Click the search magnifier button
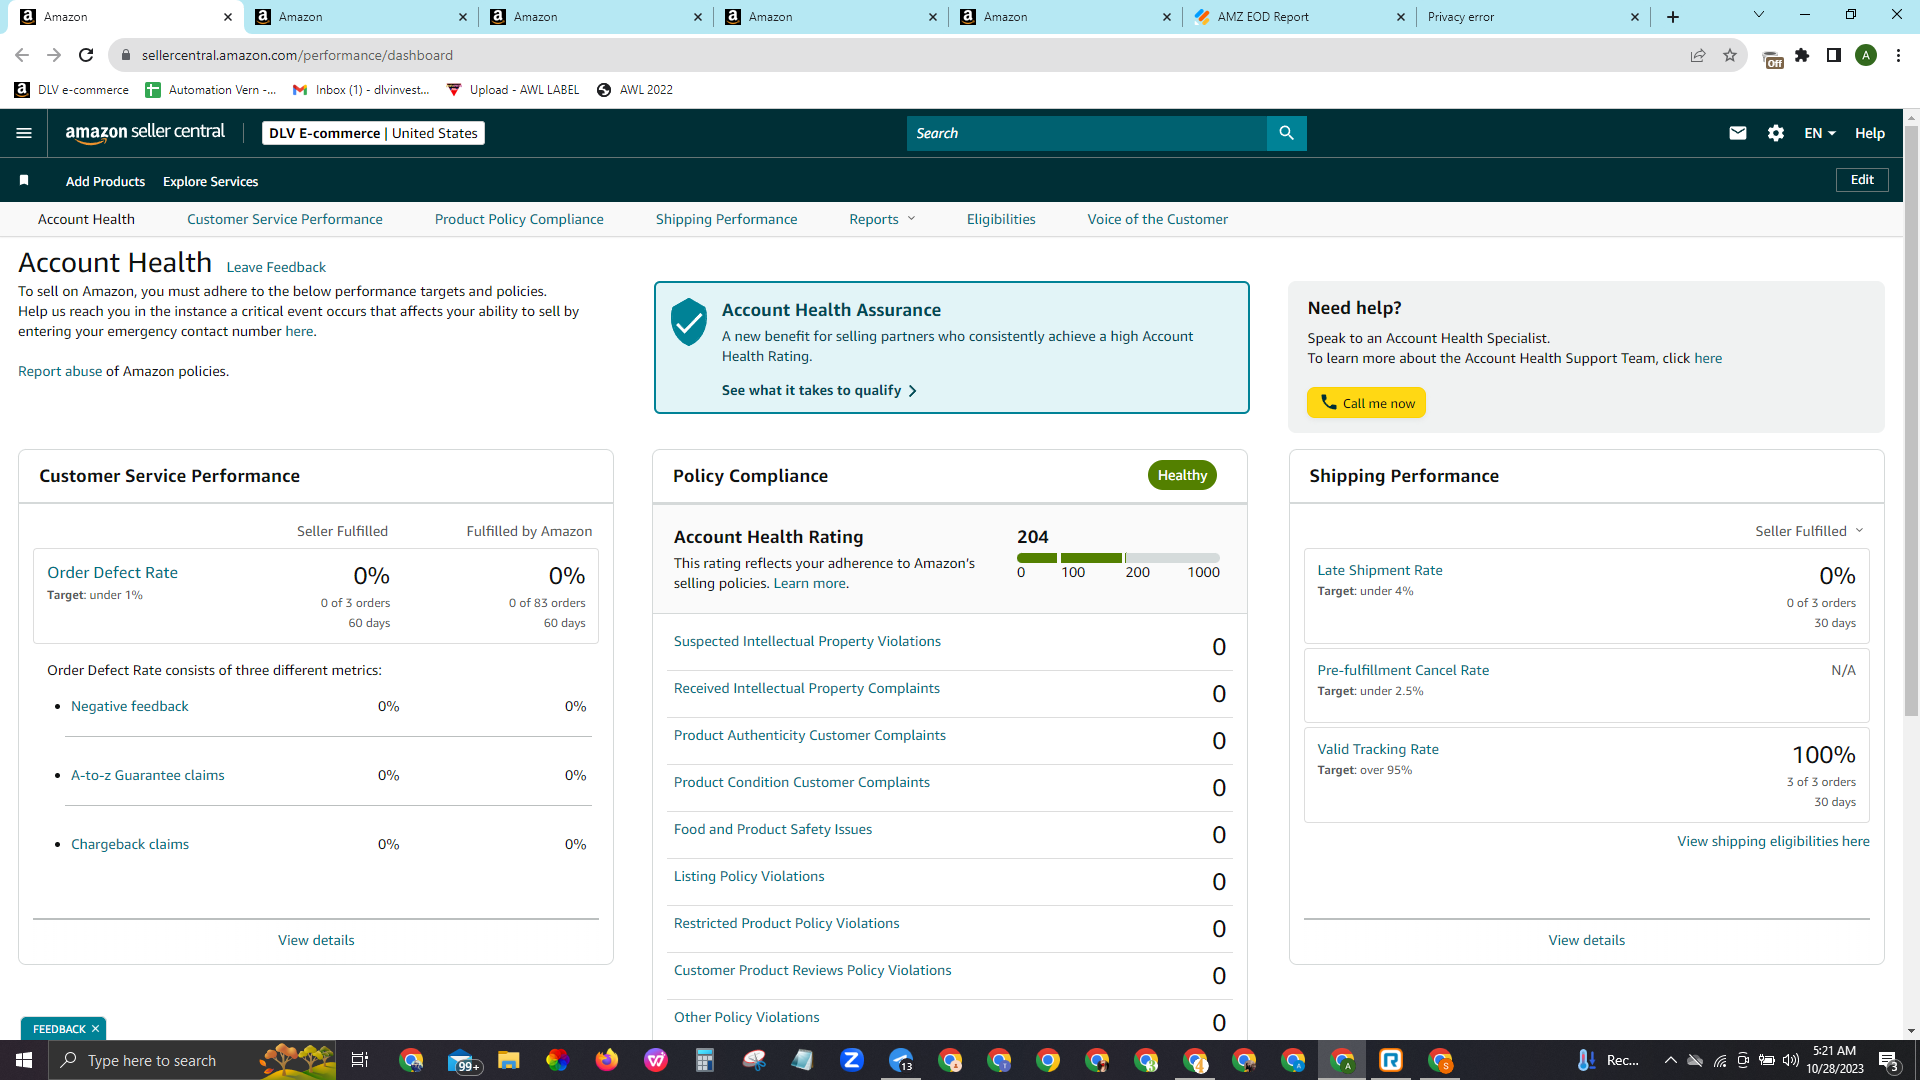 (x=1286, y=133)
